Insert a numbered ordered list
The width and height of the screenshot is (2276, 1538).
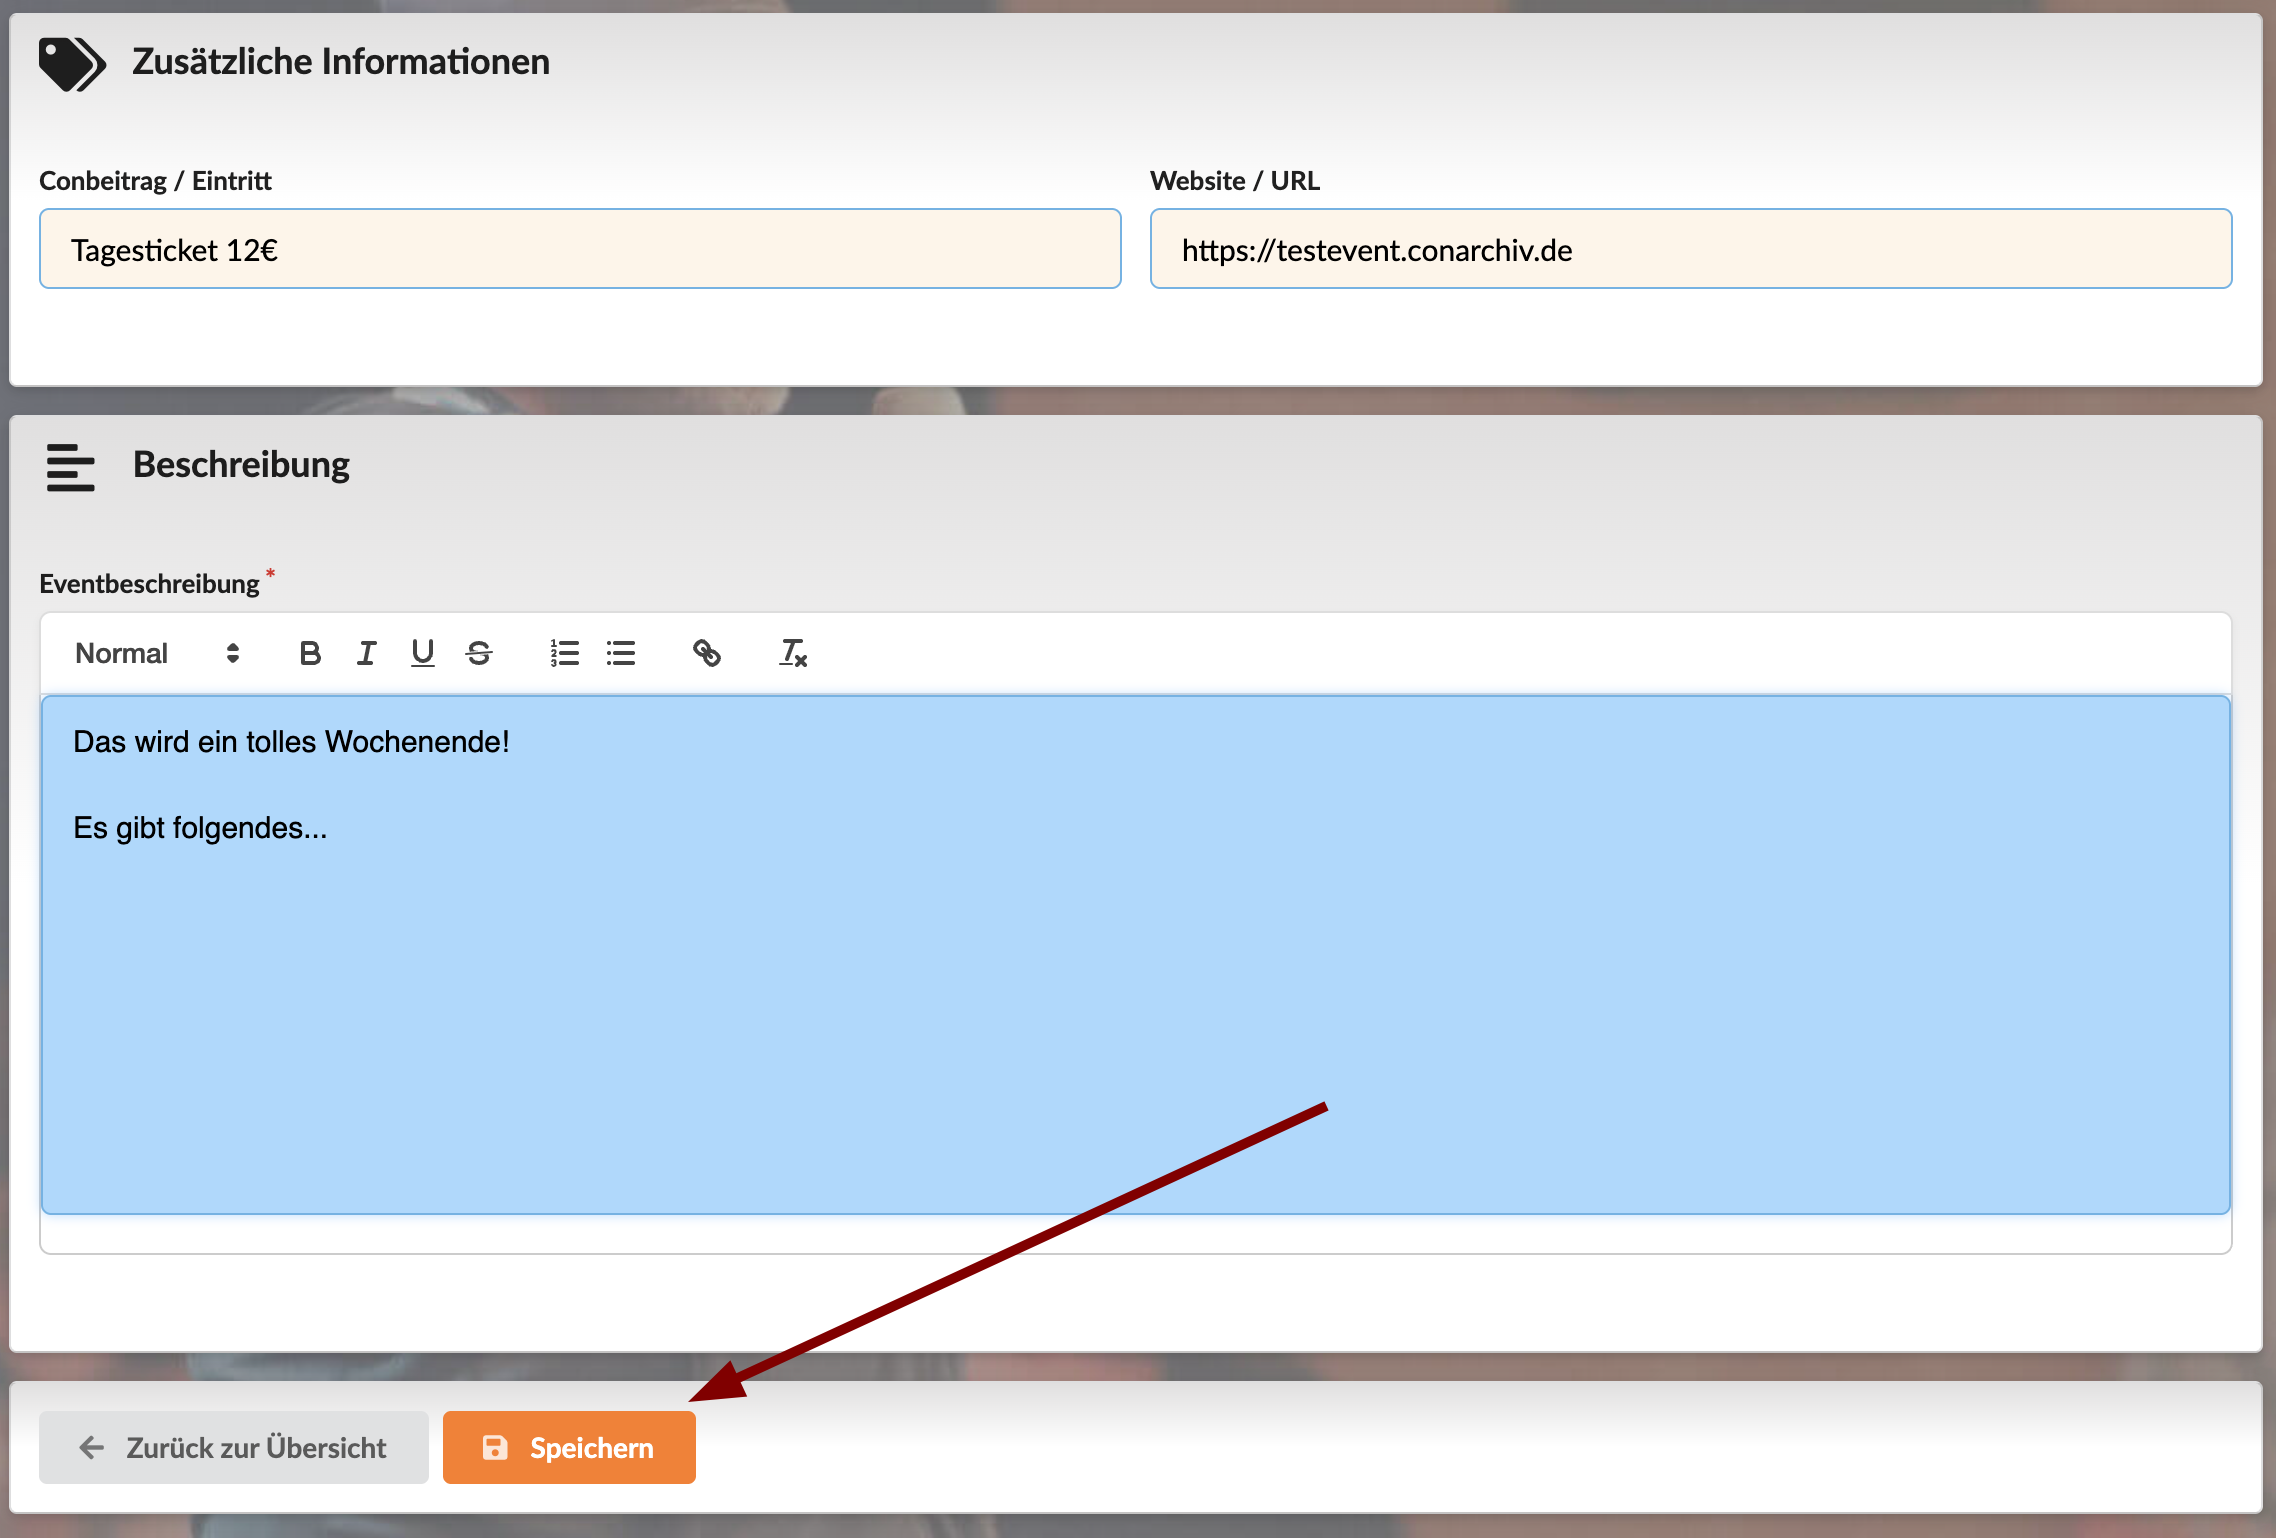[x=564, y=654]
